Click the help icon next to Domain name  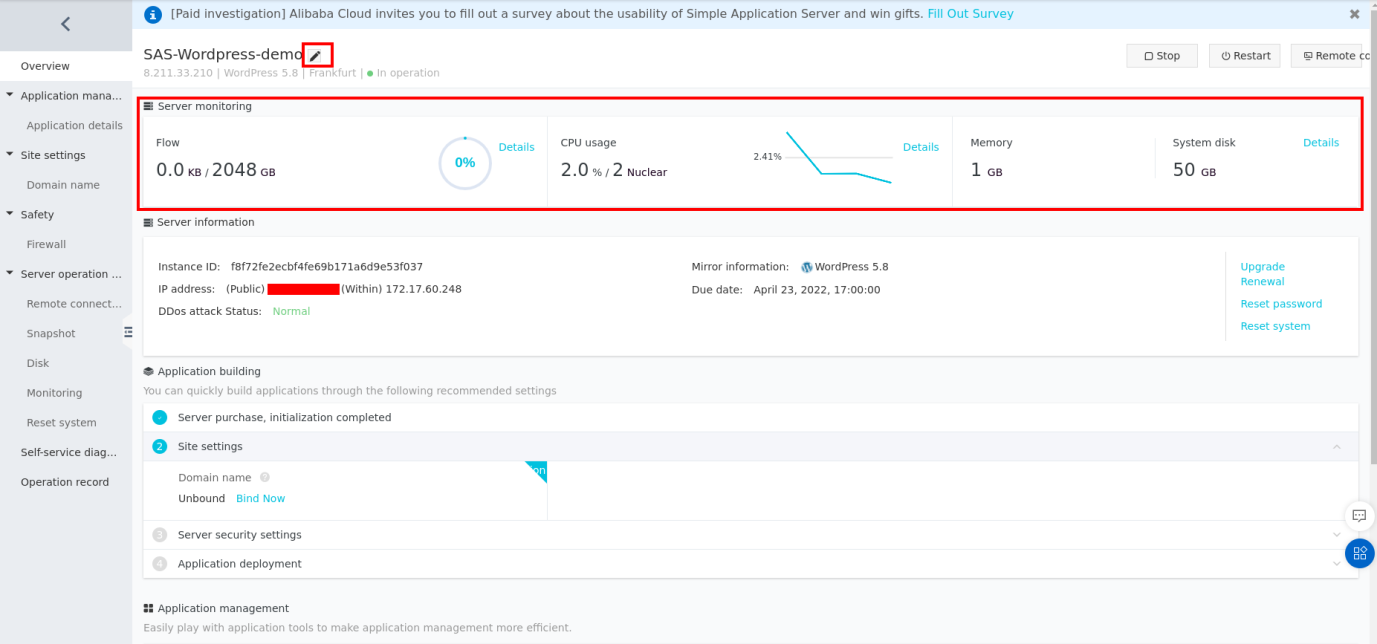265,478
